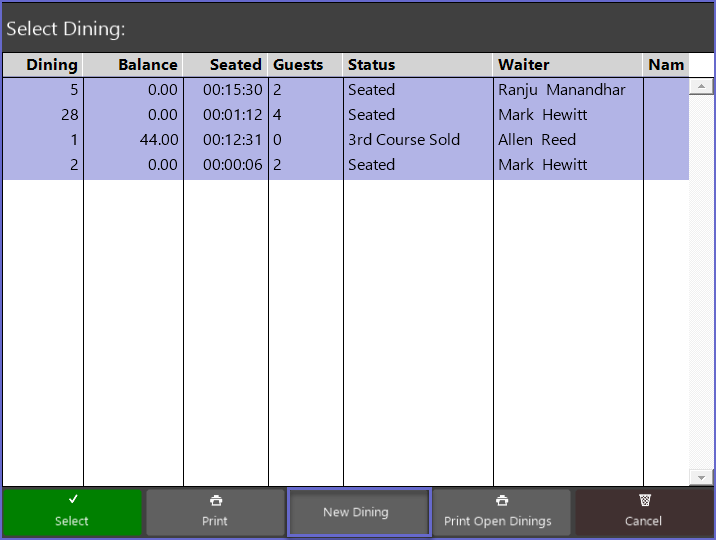Sort by the Balance column header
The height and width of the screenshot is (540, 716).
[134, 64]
